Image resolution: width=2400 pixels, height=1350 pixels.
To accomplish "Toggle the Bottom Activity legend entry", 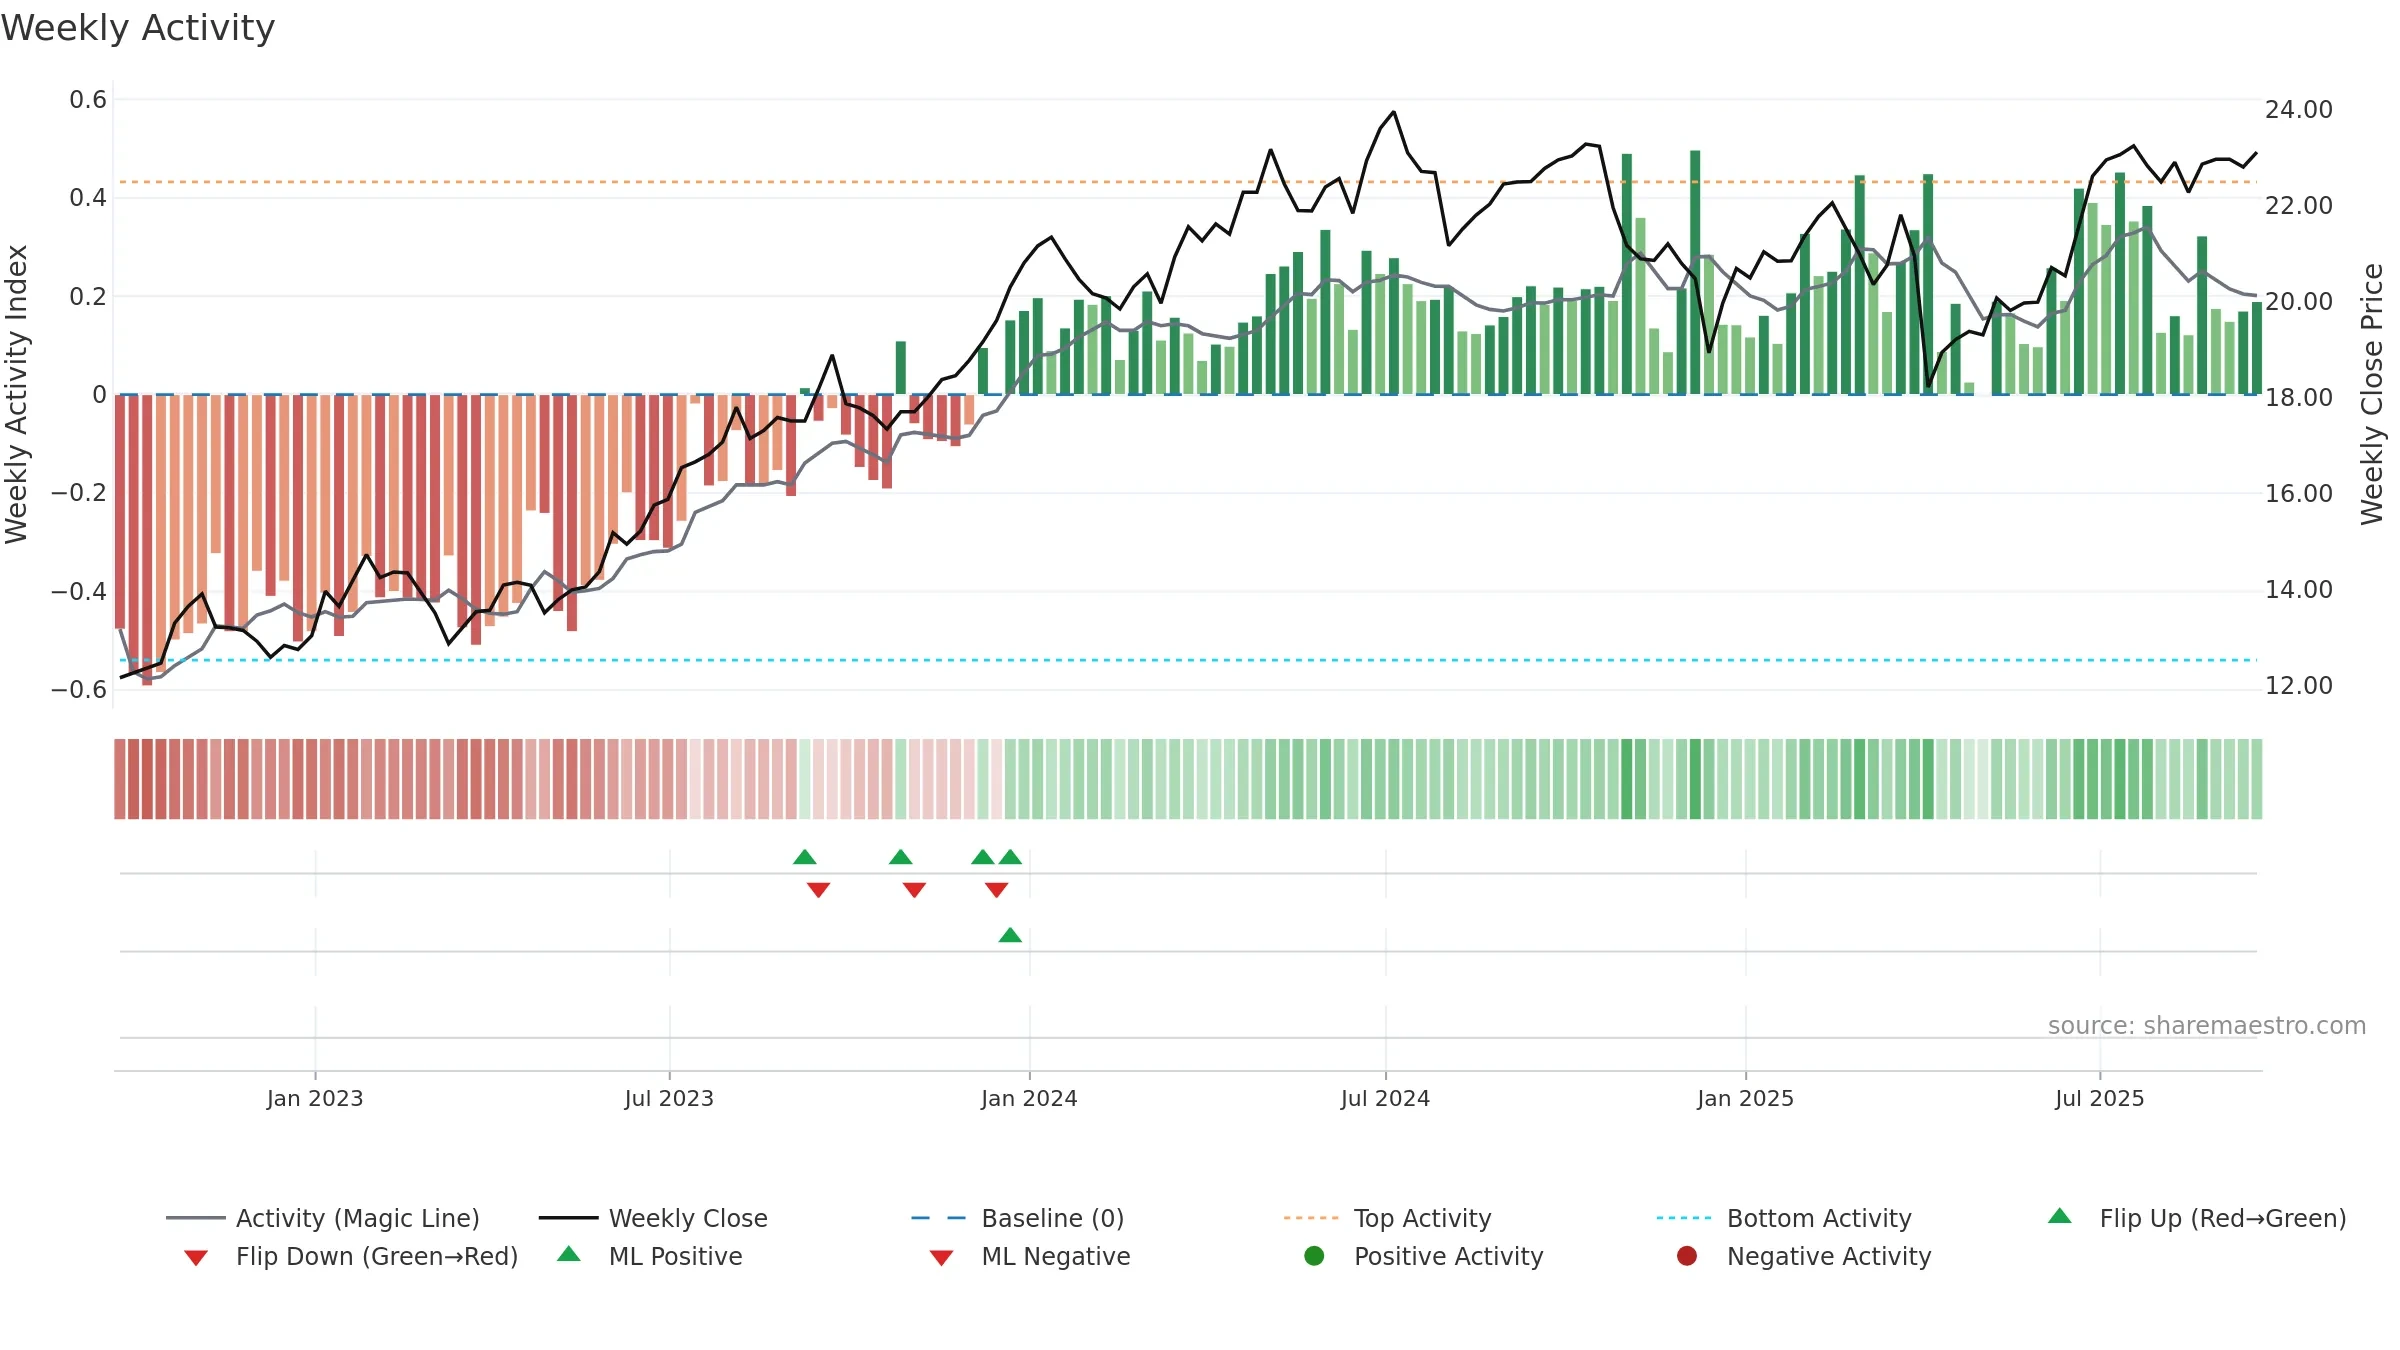I will (x=1784, y=1218).
